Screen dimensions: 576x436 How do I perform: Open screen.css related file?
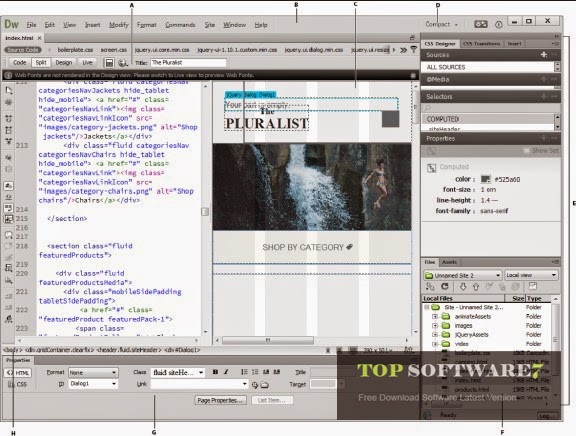coord(114,50)
